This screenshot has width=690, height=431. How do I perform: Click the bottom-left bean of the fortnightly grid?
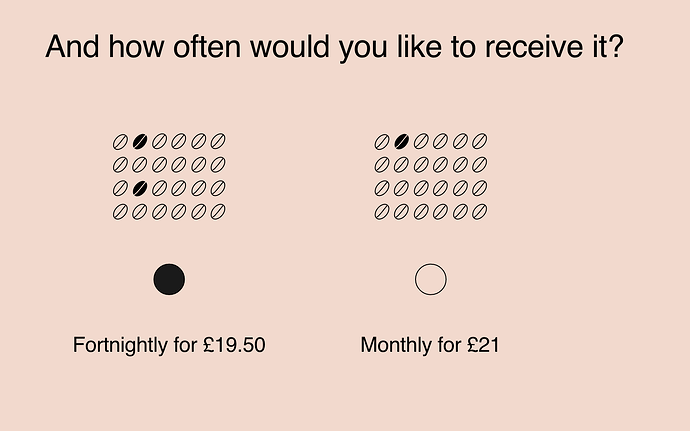tap(121, 212)
